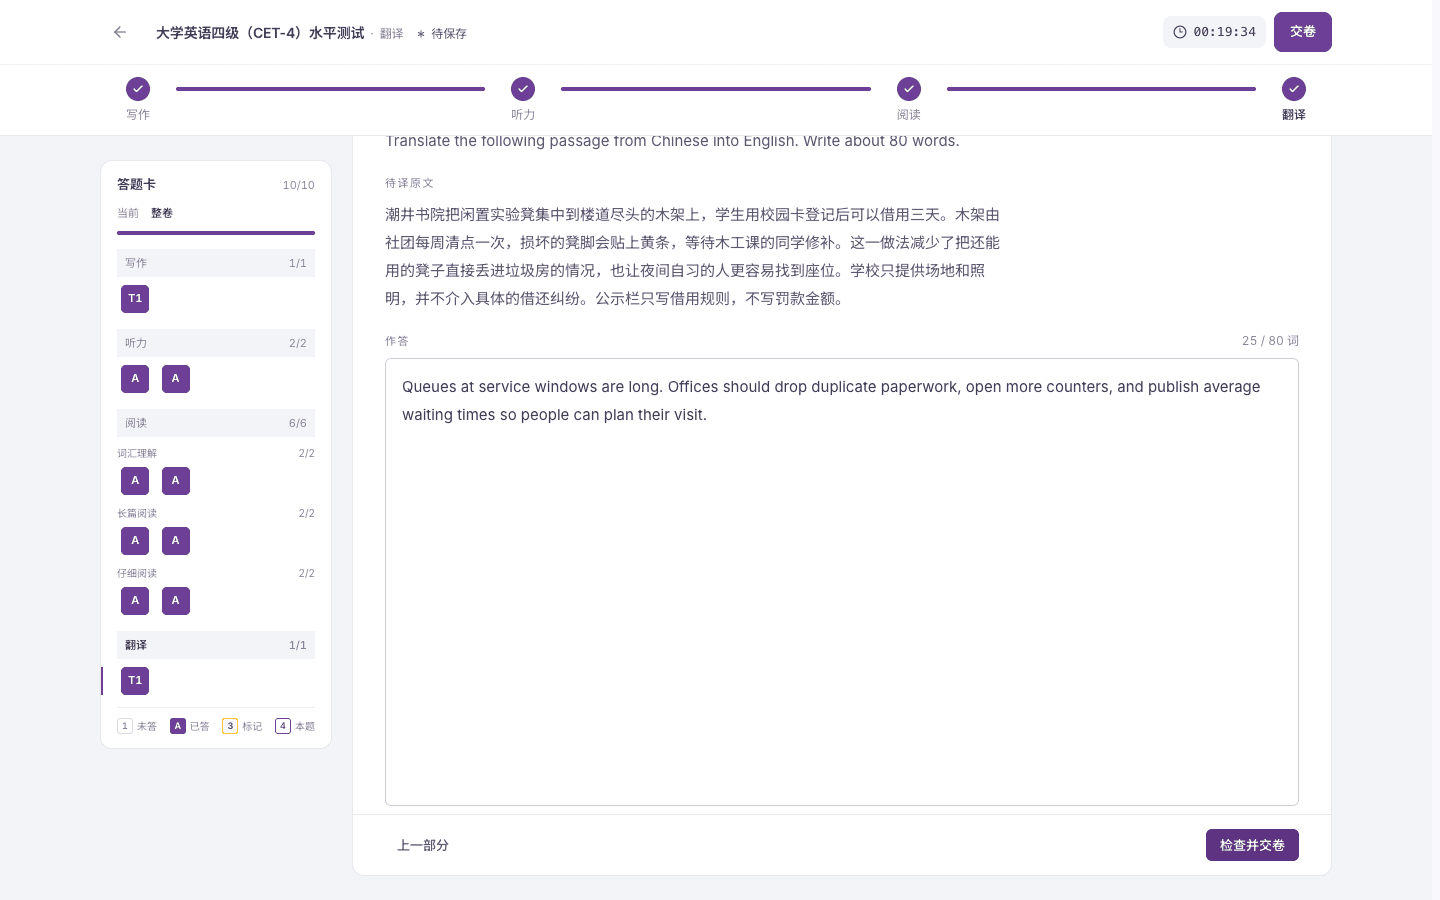
Task: Go to 上一部分
Action: pos(423,845)
